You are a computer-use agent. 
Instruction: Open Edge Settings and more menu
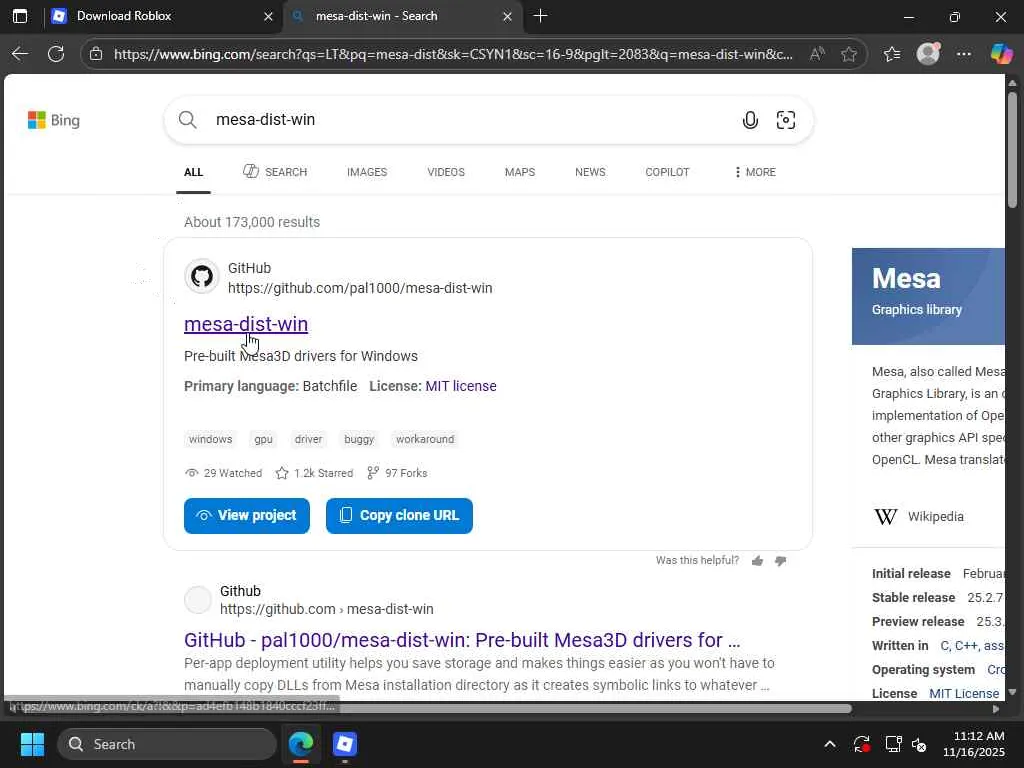click(x=964, y=54)
